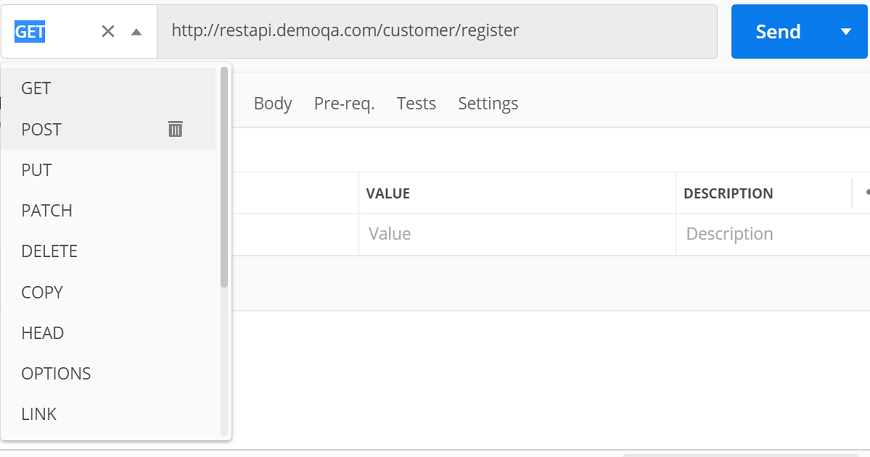
Task: Go to the Settings tab
Action: 488,104
